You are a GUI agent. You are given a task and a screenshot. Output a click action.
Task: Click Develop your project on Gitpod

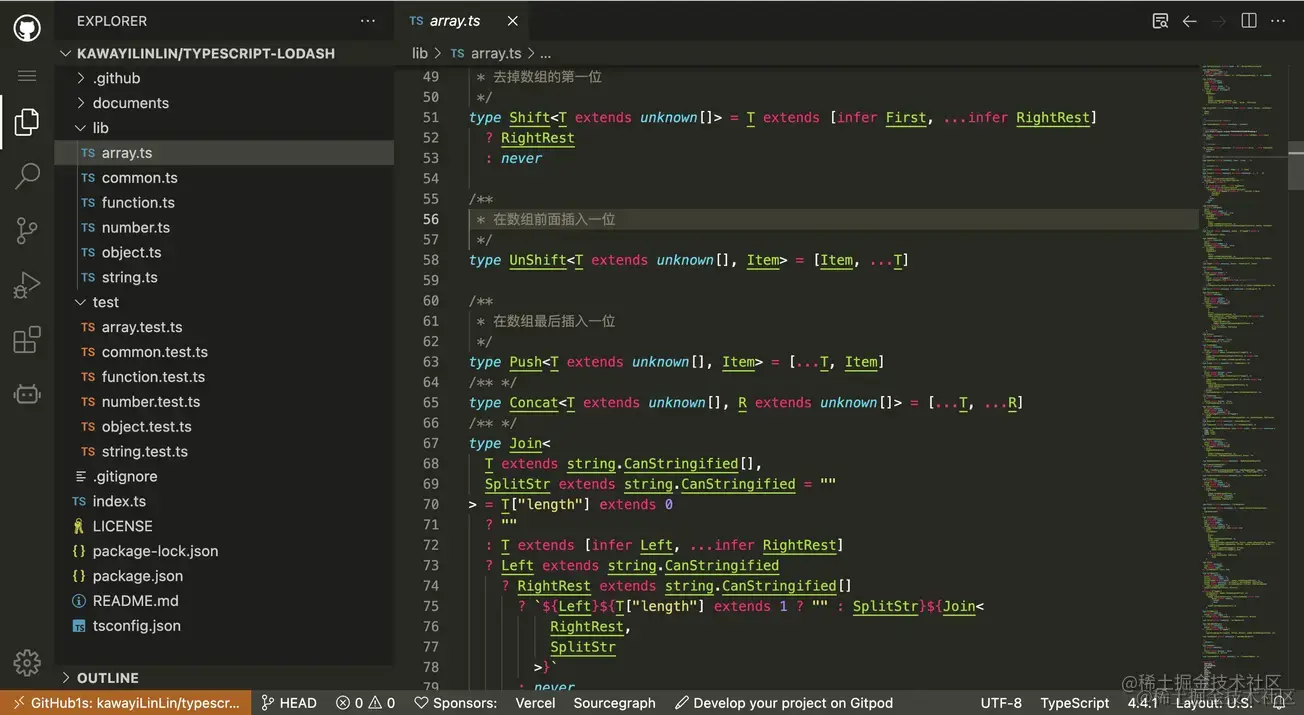[x=784, y=703]
